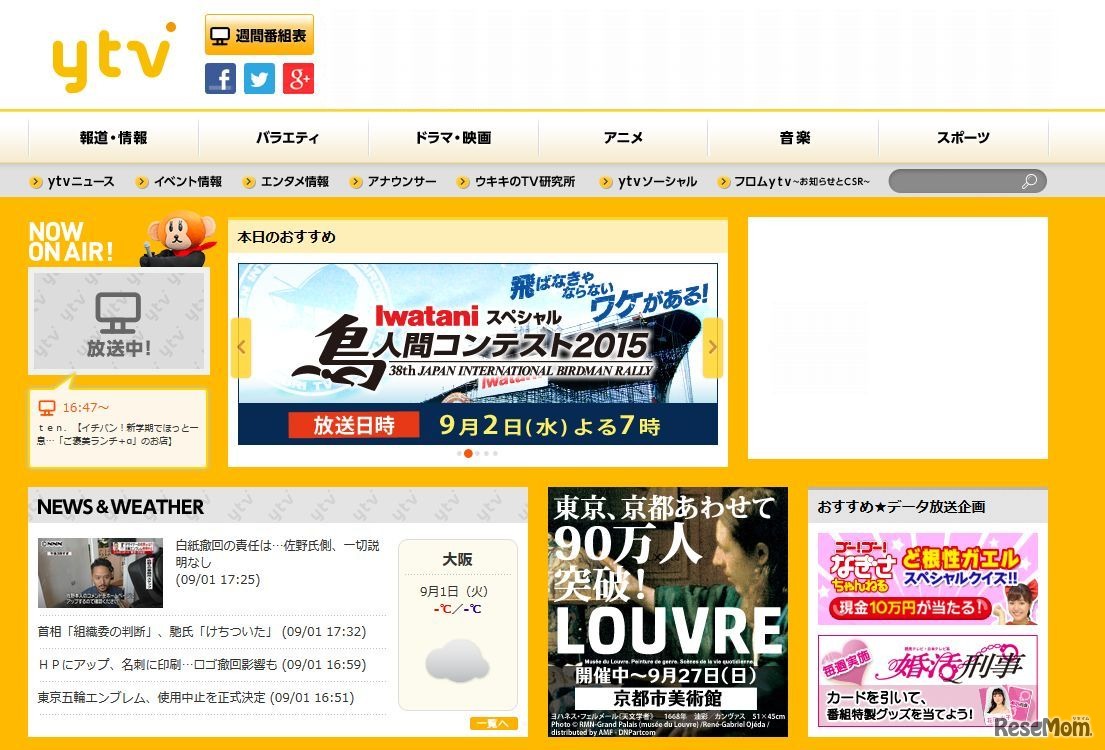1105x750 pixels.
Task: Open the LOUVRE exhibition advertisement
Action: point(668,612)
